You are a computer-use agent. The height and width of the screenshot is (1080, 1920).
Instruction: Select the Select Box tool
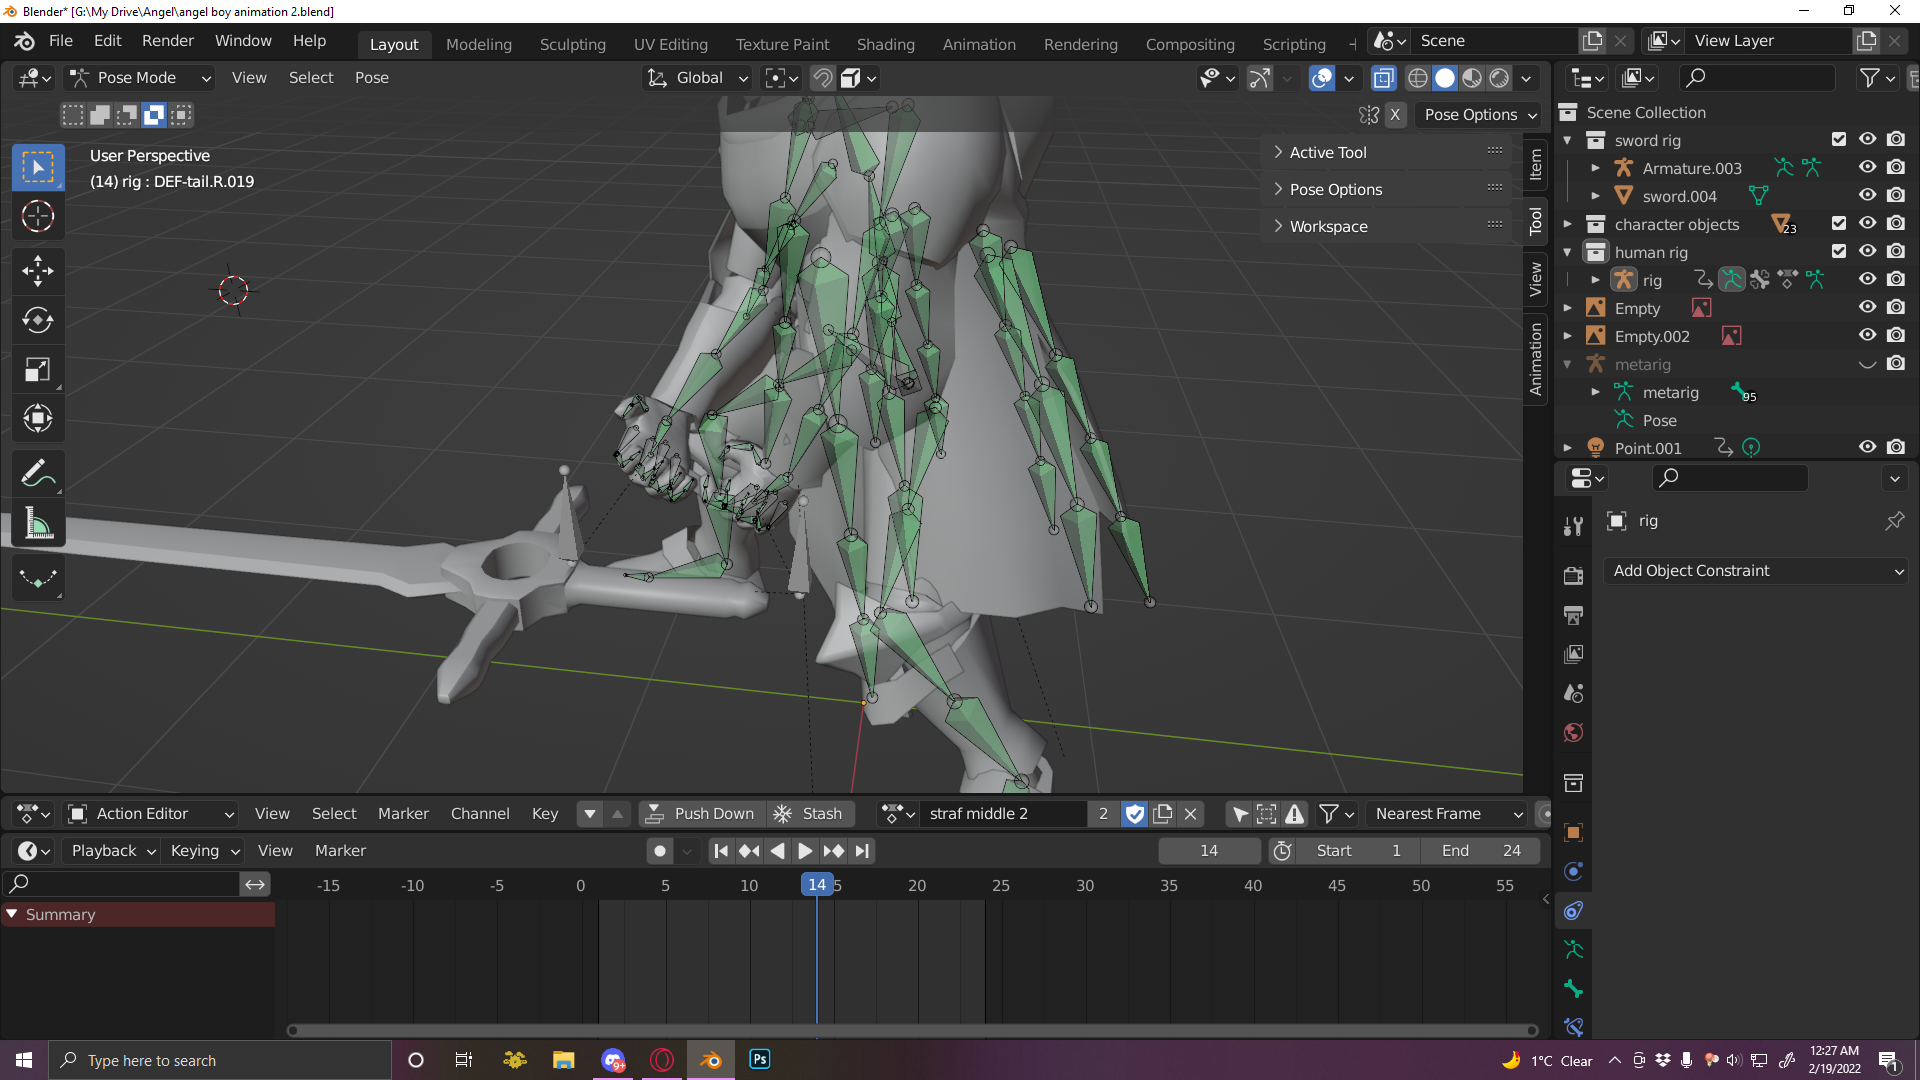click(x=38, y=167)
